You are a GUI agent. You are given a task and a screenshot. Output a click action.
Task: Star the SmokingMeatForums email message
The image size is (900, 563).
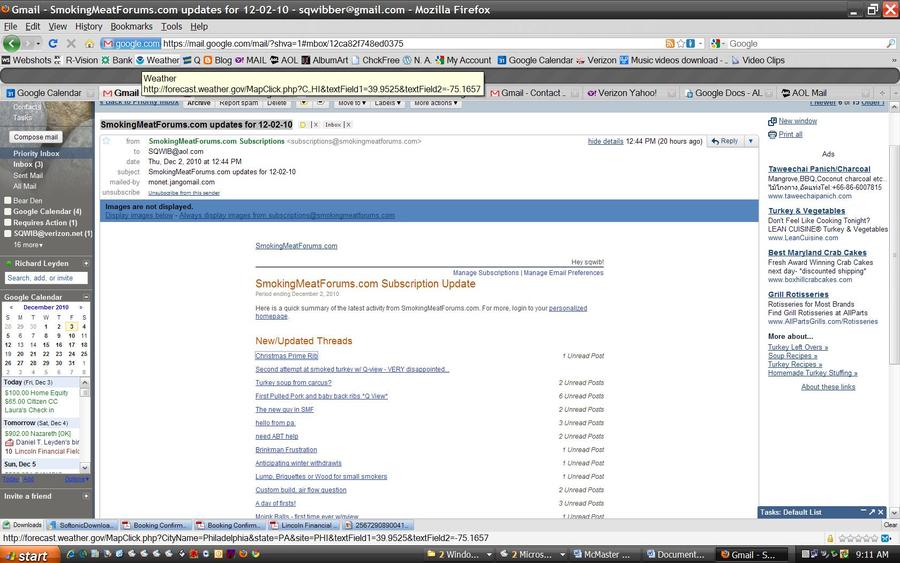[107, 141]
